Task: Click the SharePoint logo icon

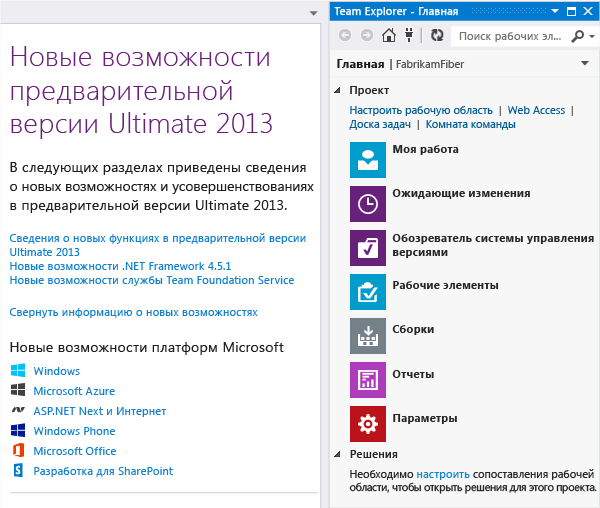Action: (x=18, y=470)
